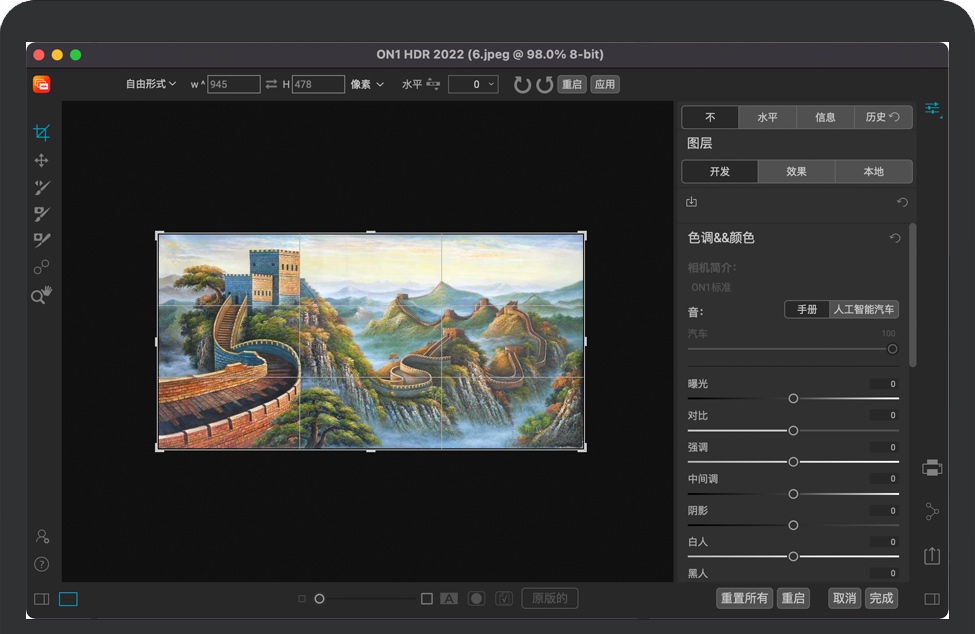Reset the 色调&&颜色 panel with its undo arrow
This screenshot has width=975, height=634.
coord(895,238)
